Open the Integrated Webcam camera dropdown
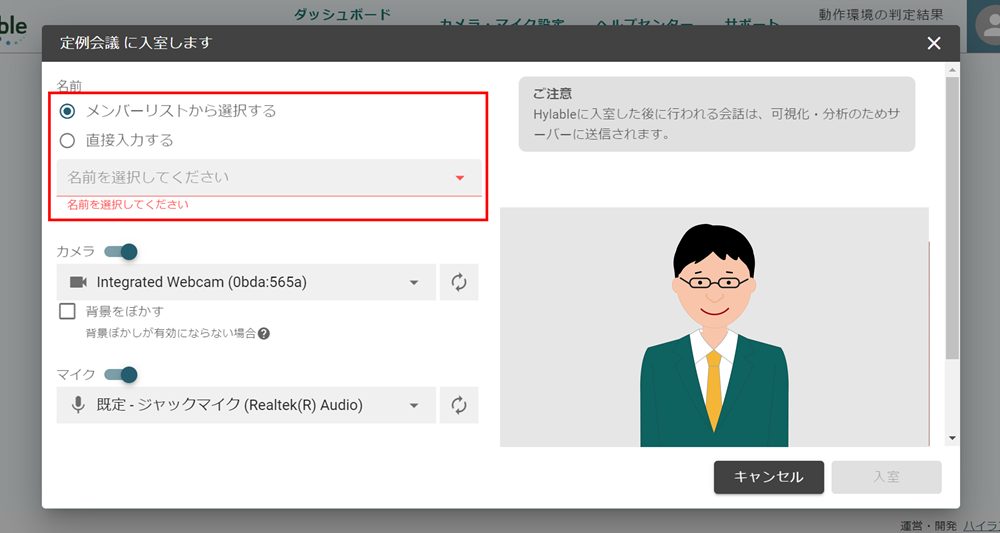This screenshot has height=533, width=1000. click(x=246, y=282)
